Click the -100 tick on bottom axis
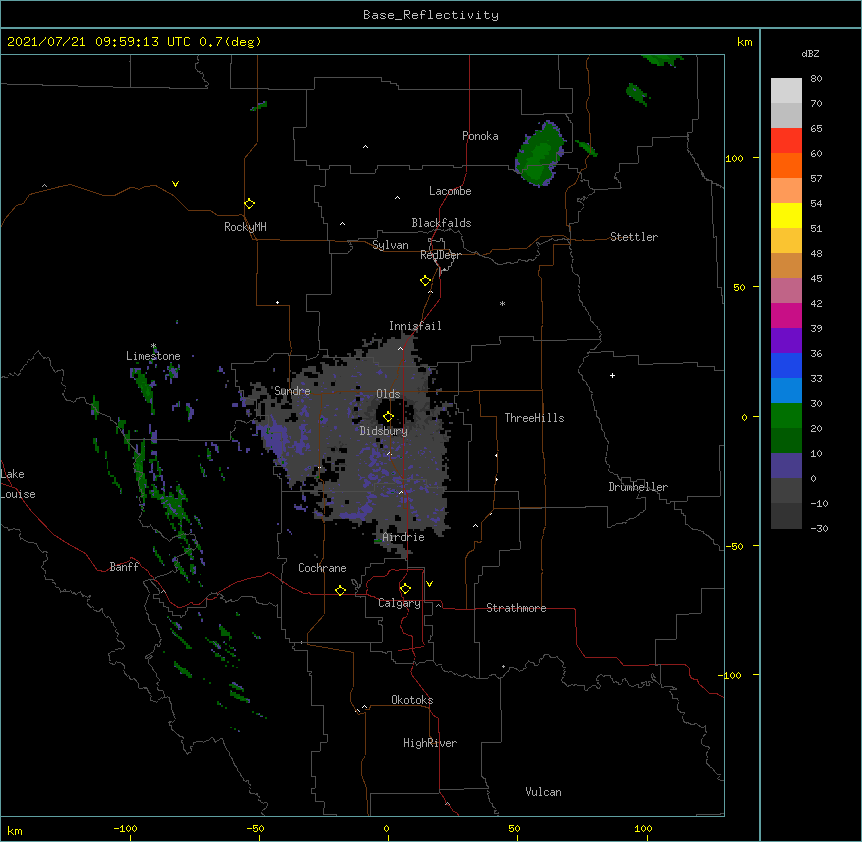The height and width of the screenshot is (842, 862). pos(125,828)
